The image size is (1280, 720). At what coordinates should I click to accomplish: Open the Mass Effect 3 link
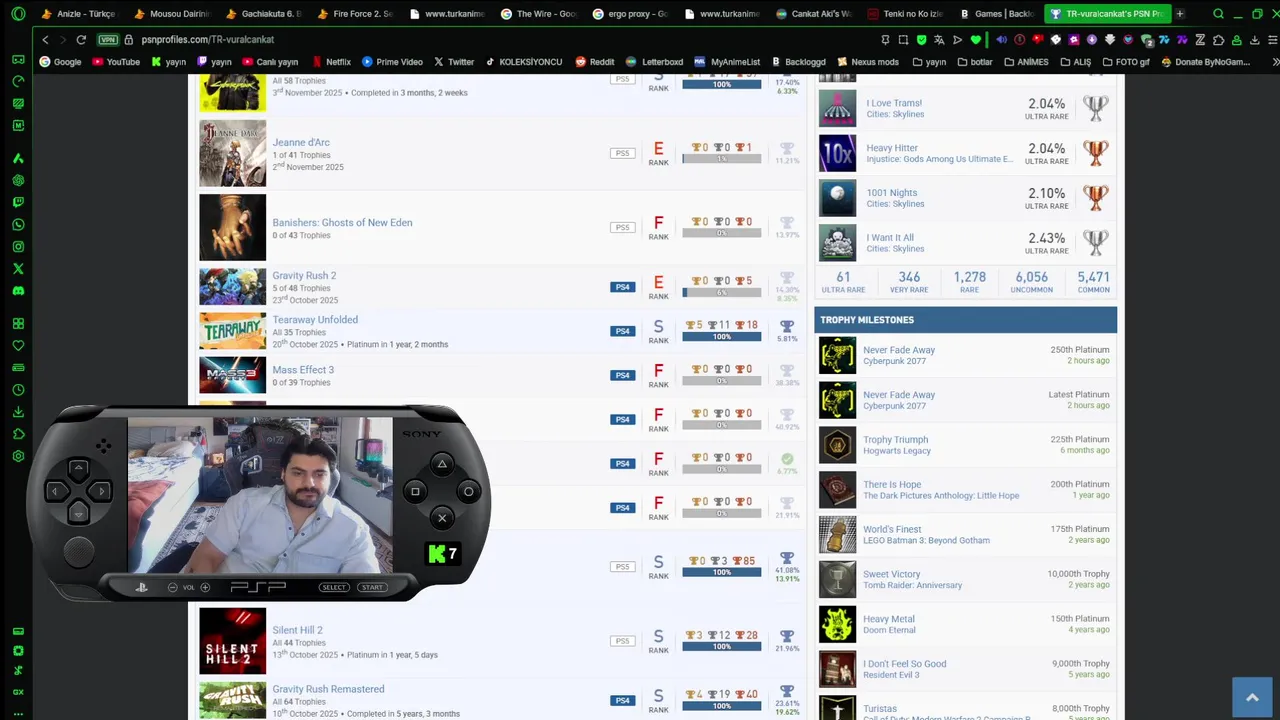click(x=303, y=370)
